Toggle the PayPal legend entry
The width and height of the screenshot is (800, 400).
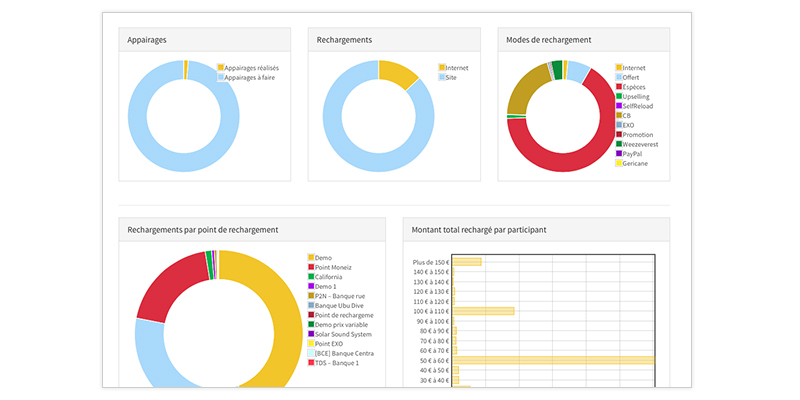coord(629,154)
